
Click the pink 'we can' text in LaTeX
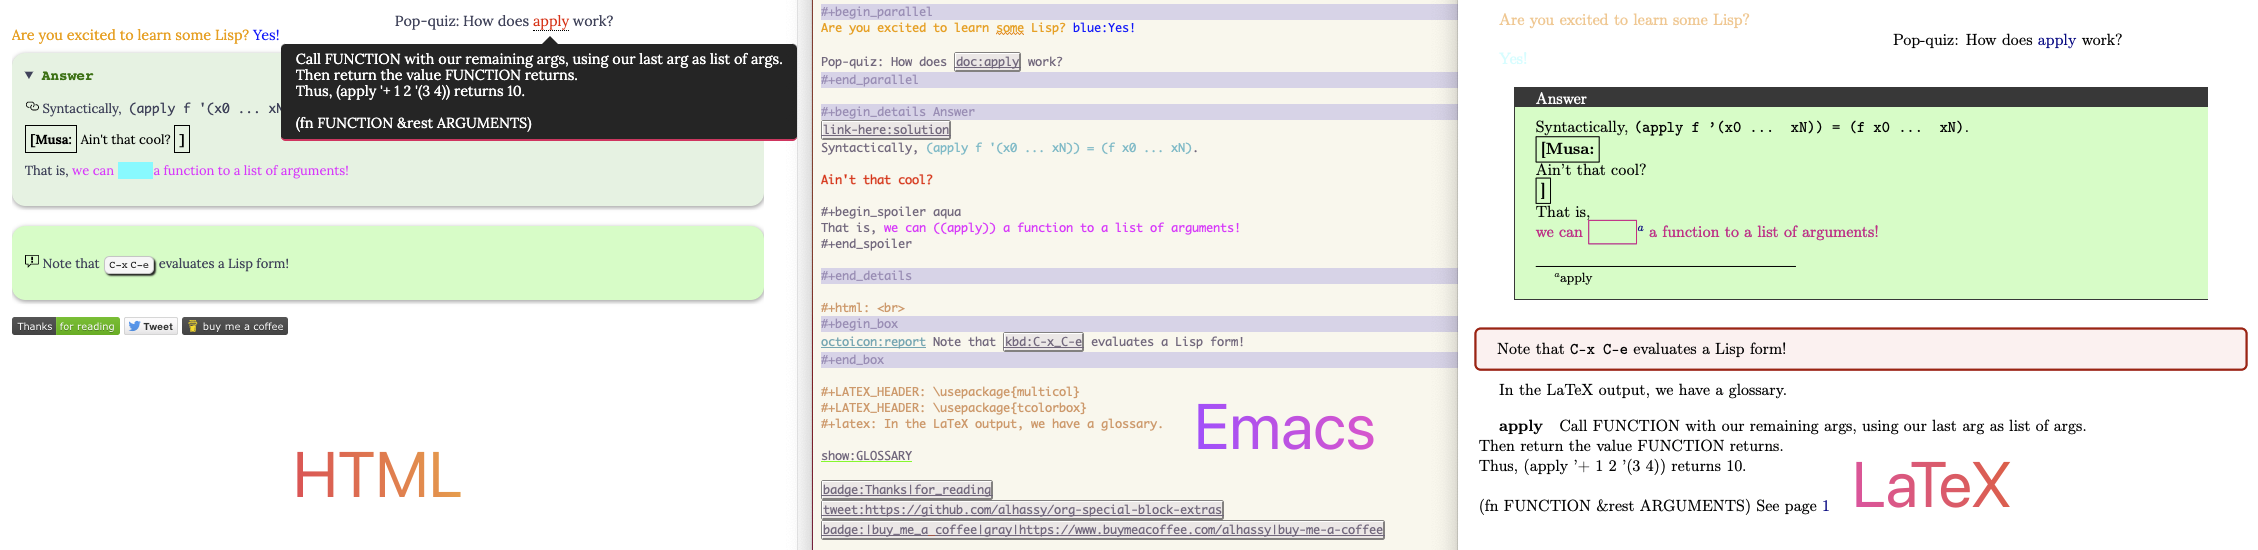click(1559, 232)
